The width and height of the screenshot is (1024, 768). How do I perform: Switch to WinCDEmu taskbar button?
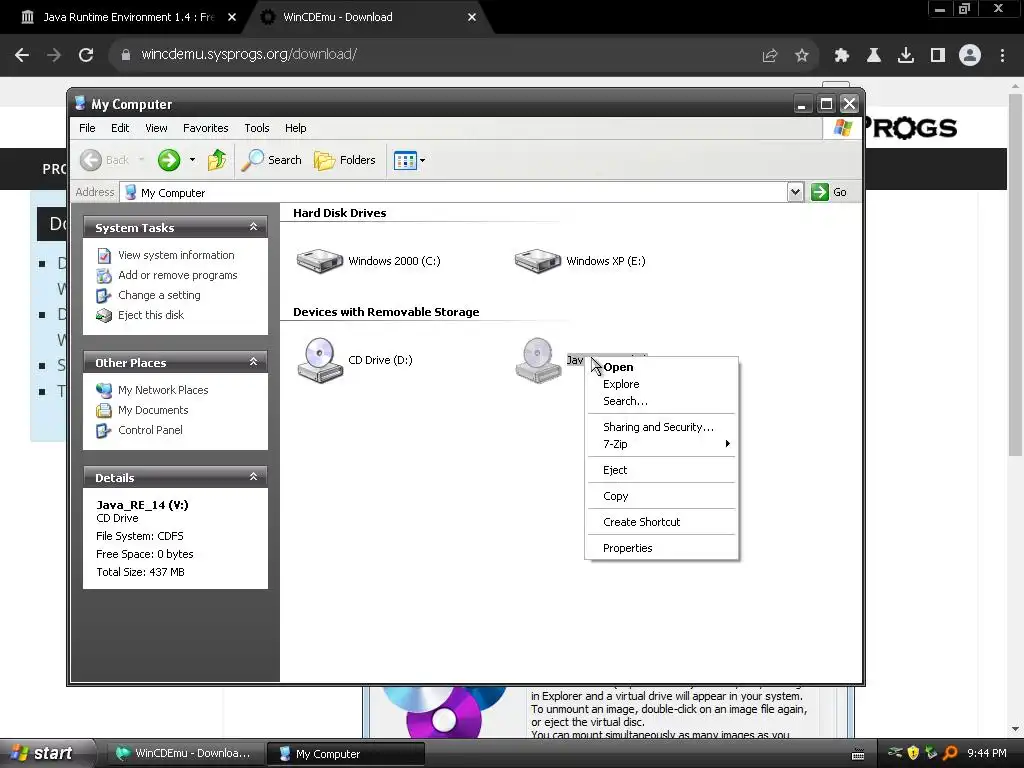(184, 754)
